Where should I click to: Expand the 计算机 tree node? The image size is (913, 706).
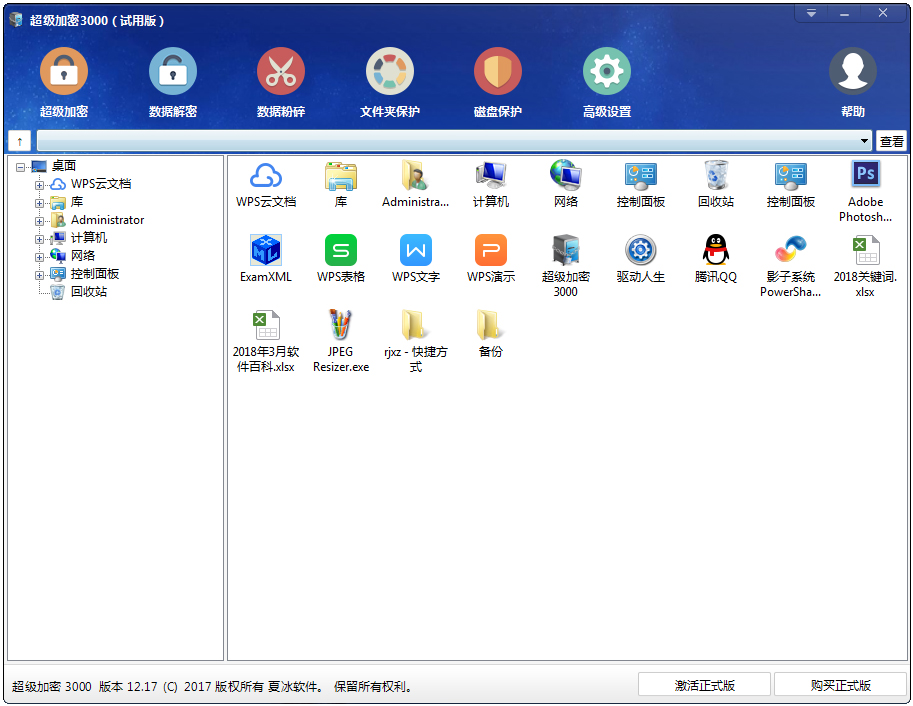40,239
